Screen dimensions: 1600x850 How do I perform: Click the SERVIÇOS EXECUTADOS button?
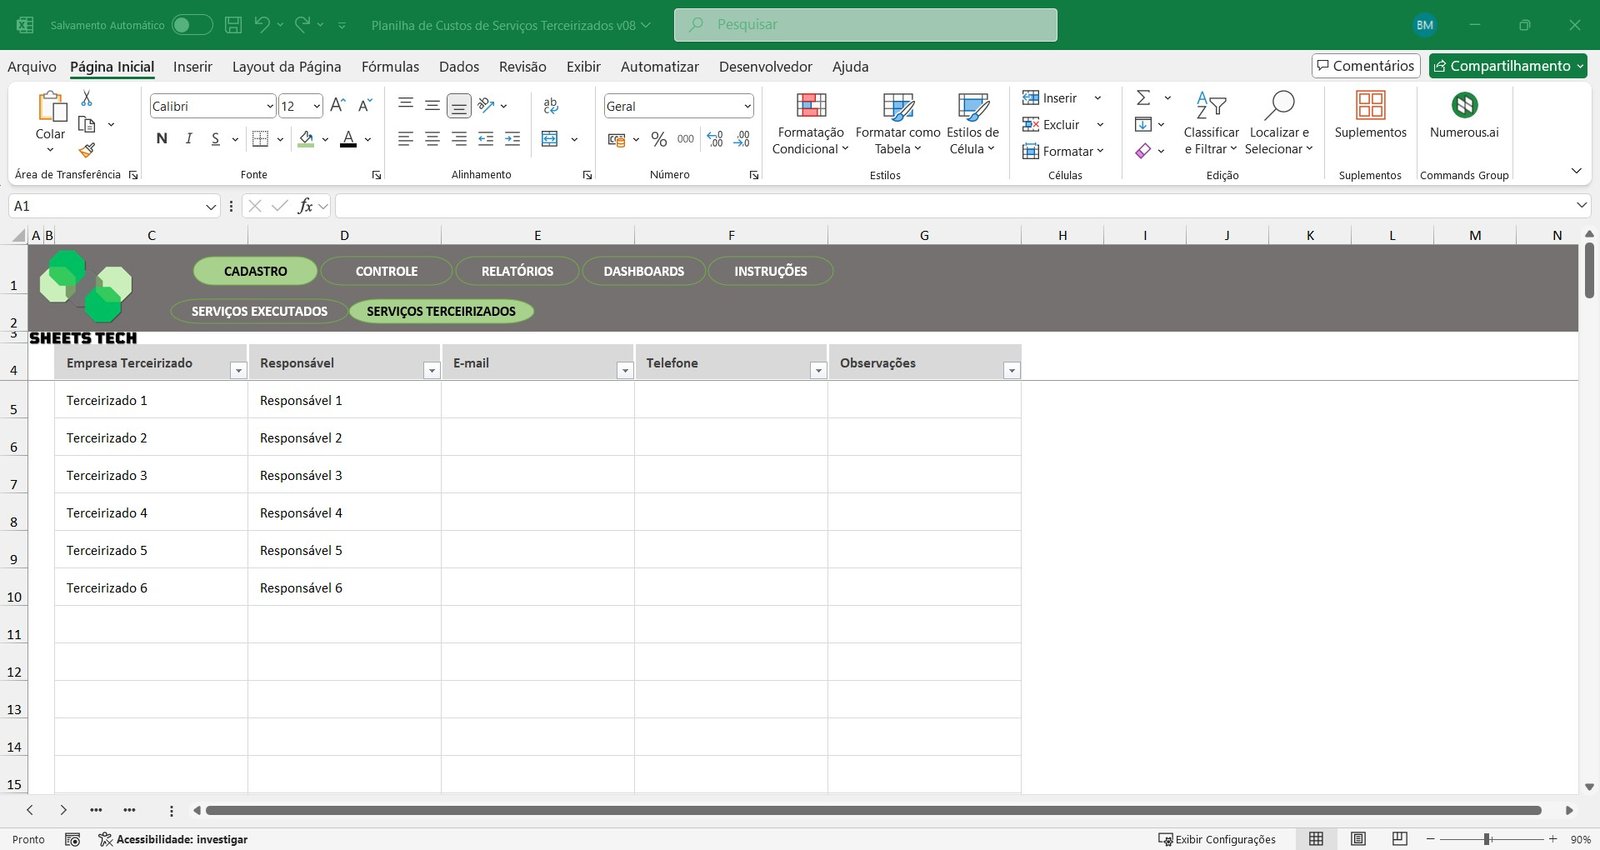[x=259, y=311]
